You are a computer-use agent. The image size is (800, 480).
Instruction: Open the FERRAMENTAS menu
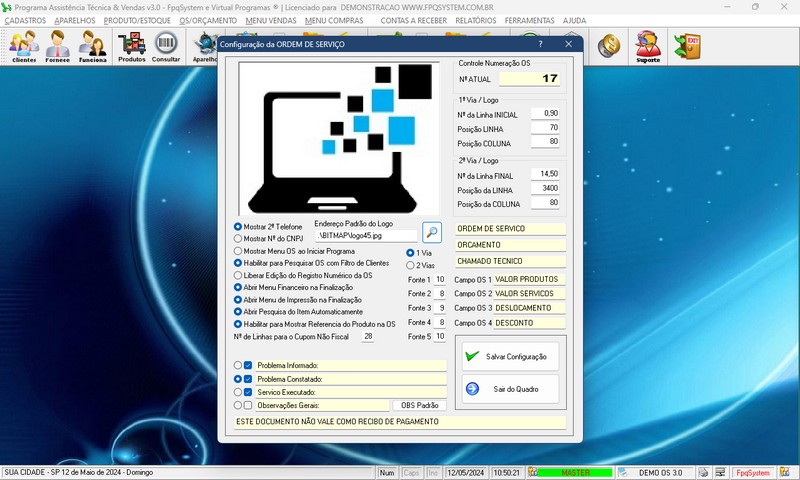tap(530, 20)
